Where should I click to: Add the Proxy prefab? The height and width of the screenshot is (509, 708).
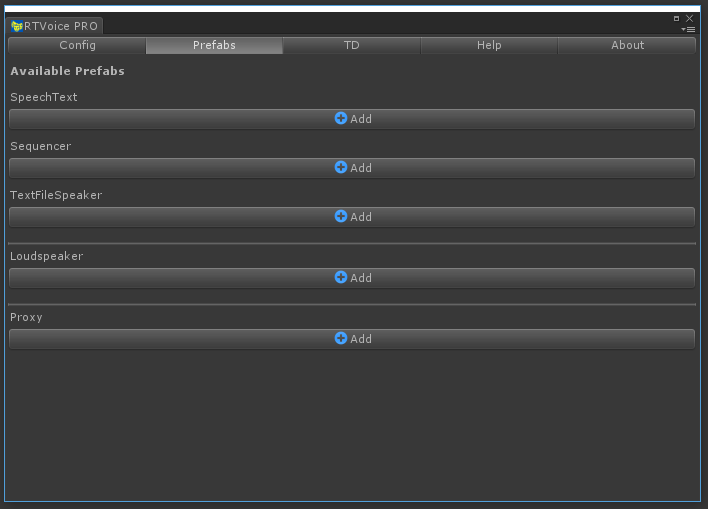point(352,339)
